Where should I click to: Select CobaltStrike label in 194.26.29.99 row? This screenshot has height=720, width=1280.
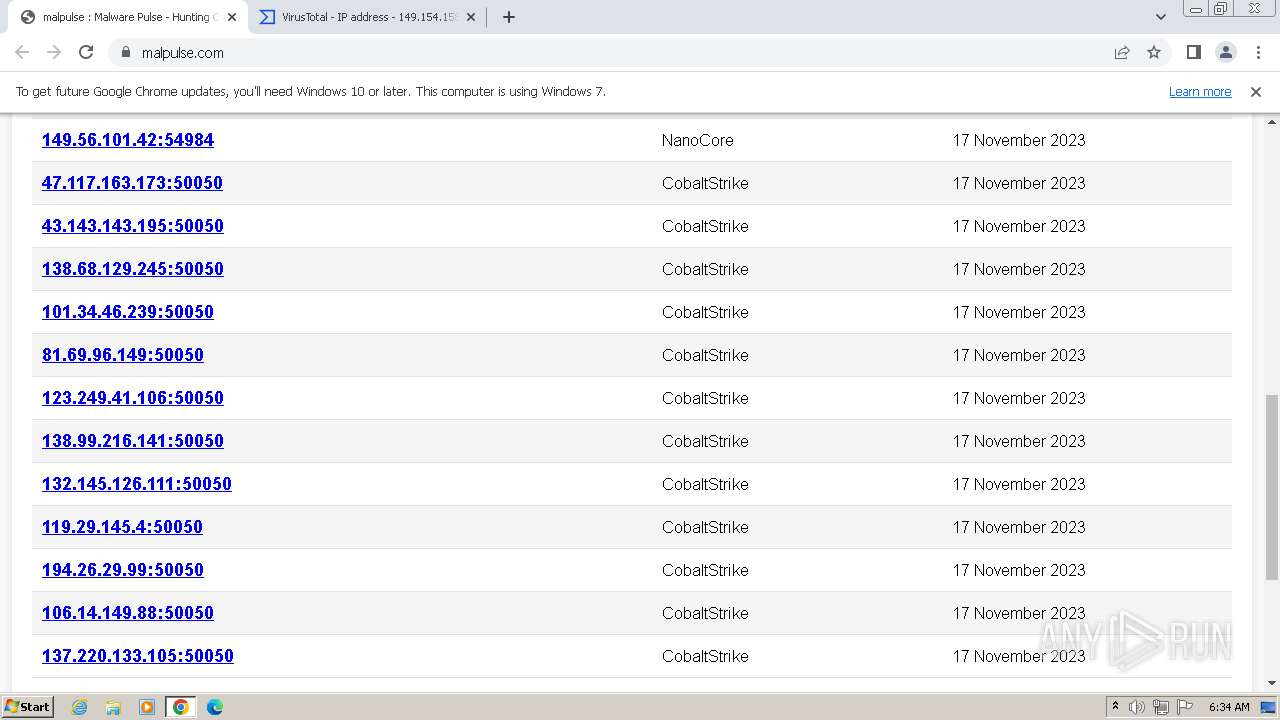[x=705, y=570]
